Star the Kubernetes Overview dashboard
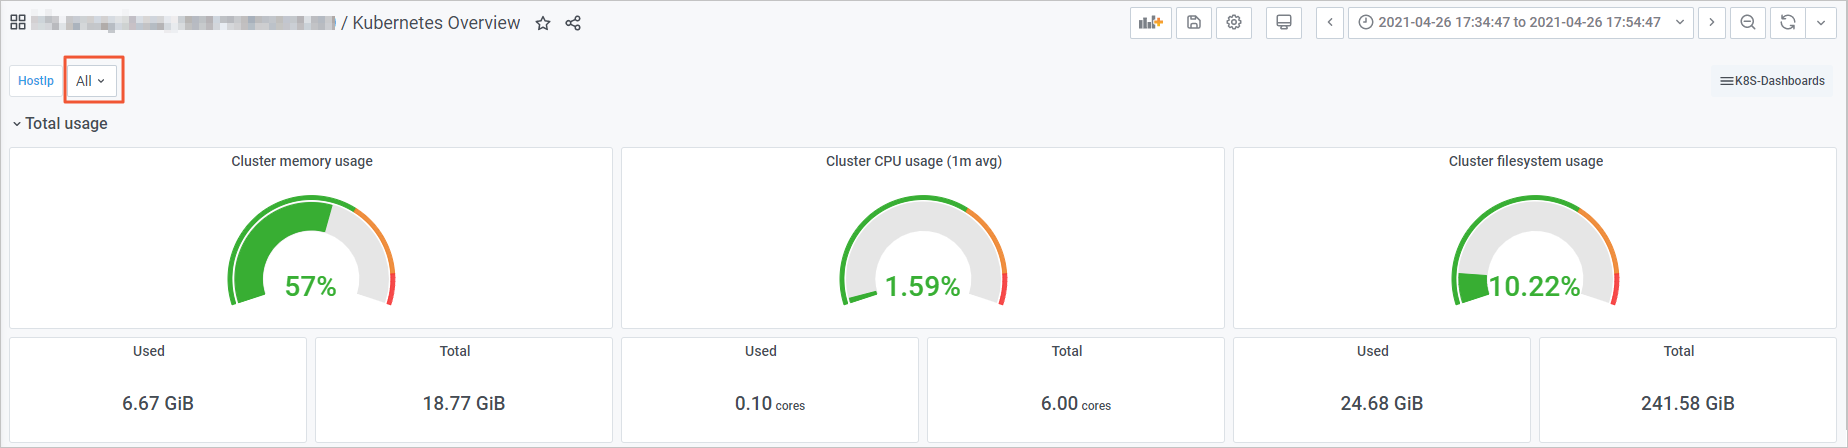 [543, 23]
